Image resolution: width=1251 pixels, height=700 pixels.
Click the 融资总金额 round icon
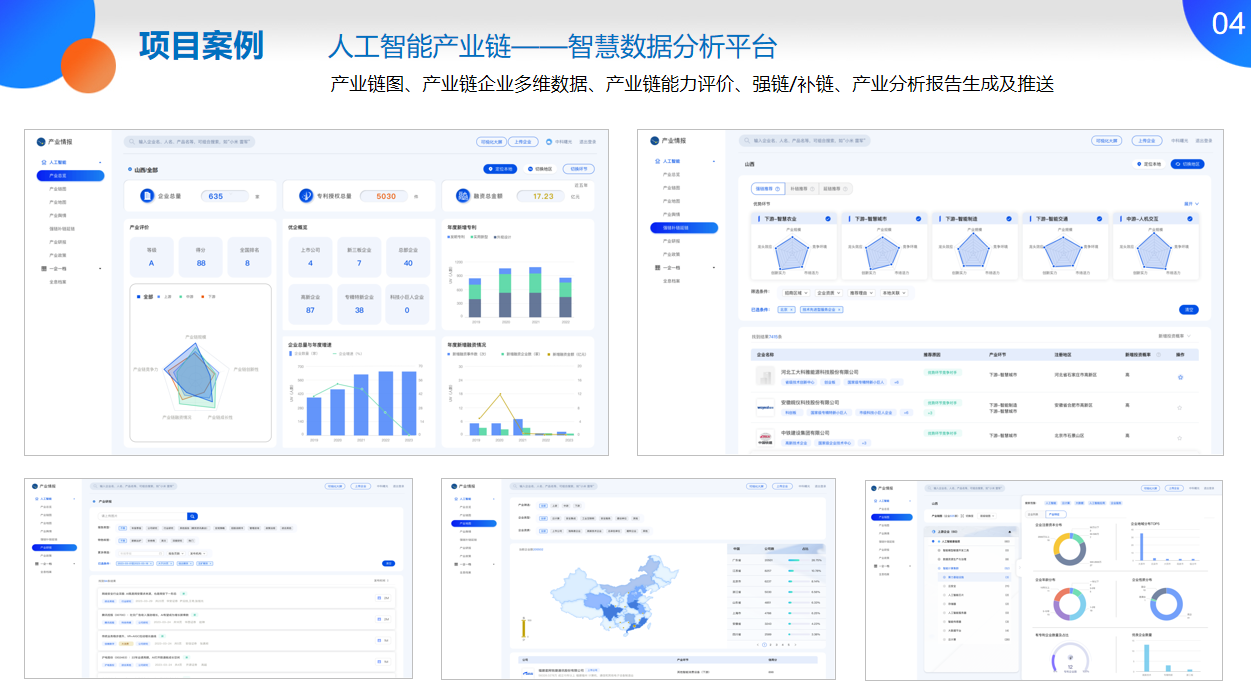click(x=463, y=196)
